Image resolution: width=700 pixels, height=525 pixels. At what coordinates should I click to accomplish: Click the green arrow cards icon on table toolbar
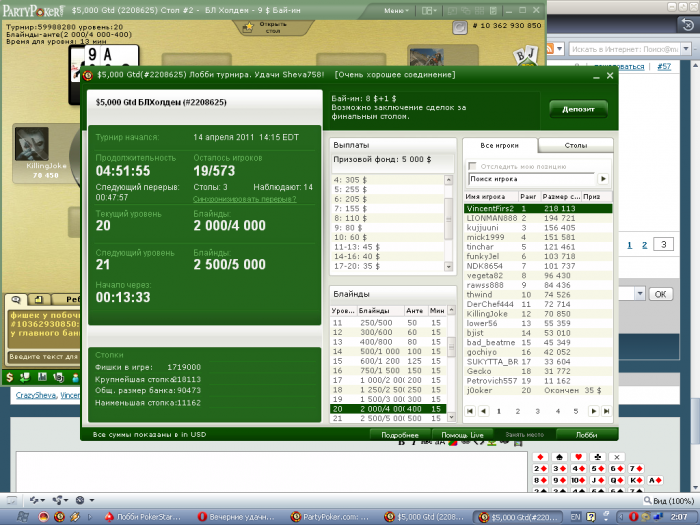[x=25, y=377]
